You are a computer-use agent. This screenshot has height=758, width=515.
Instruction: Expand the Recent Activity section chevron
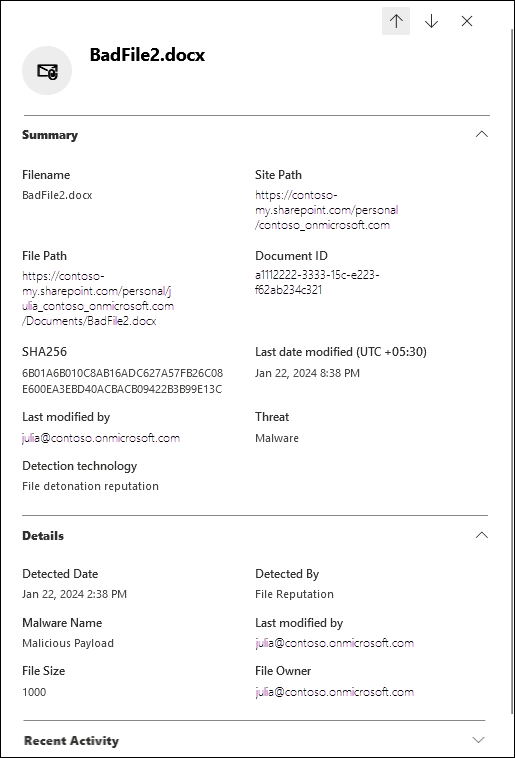pos(478,740)
